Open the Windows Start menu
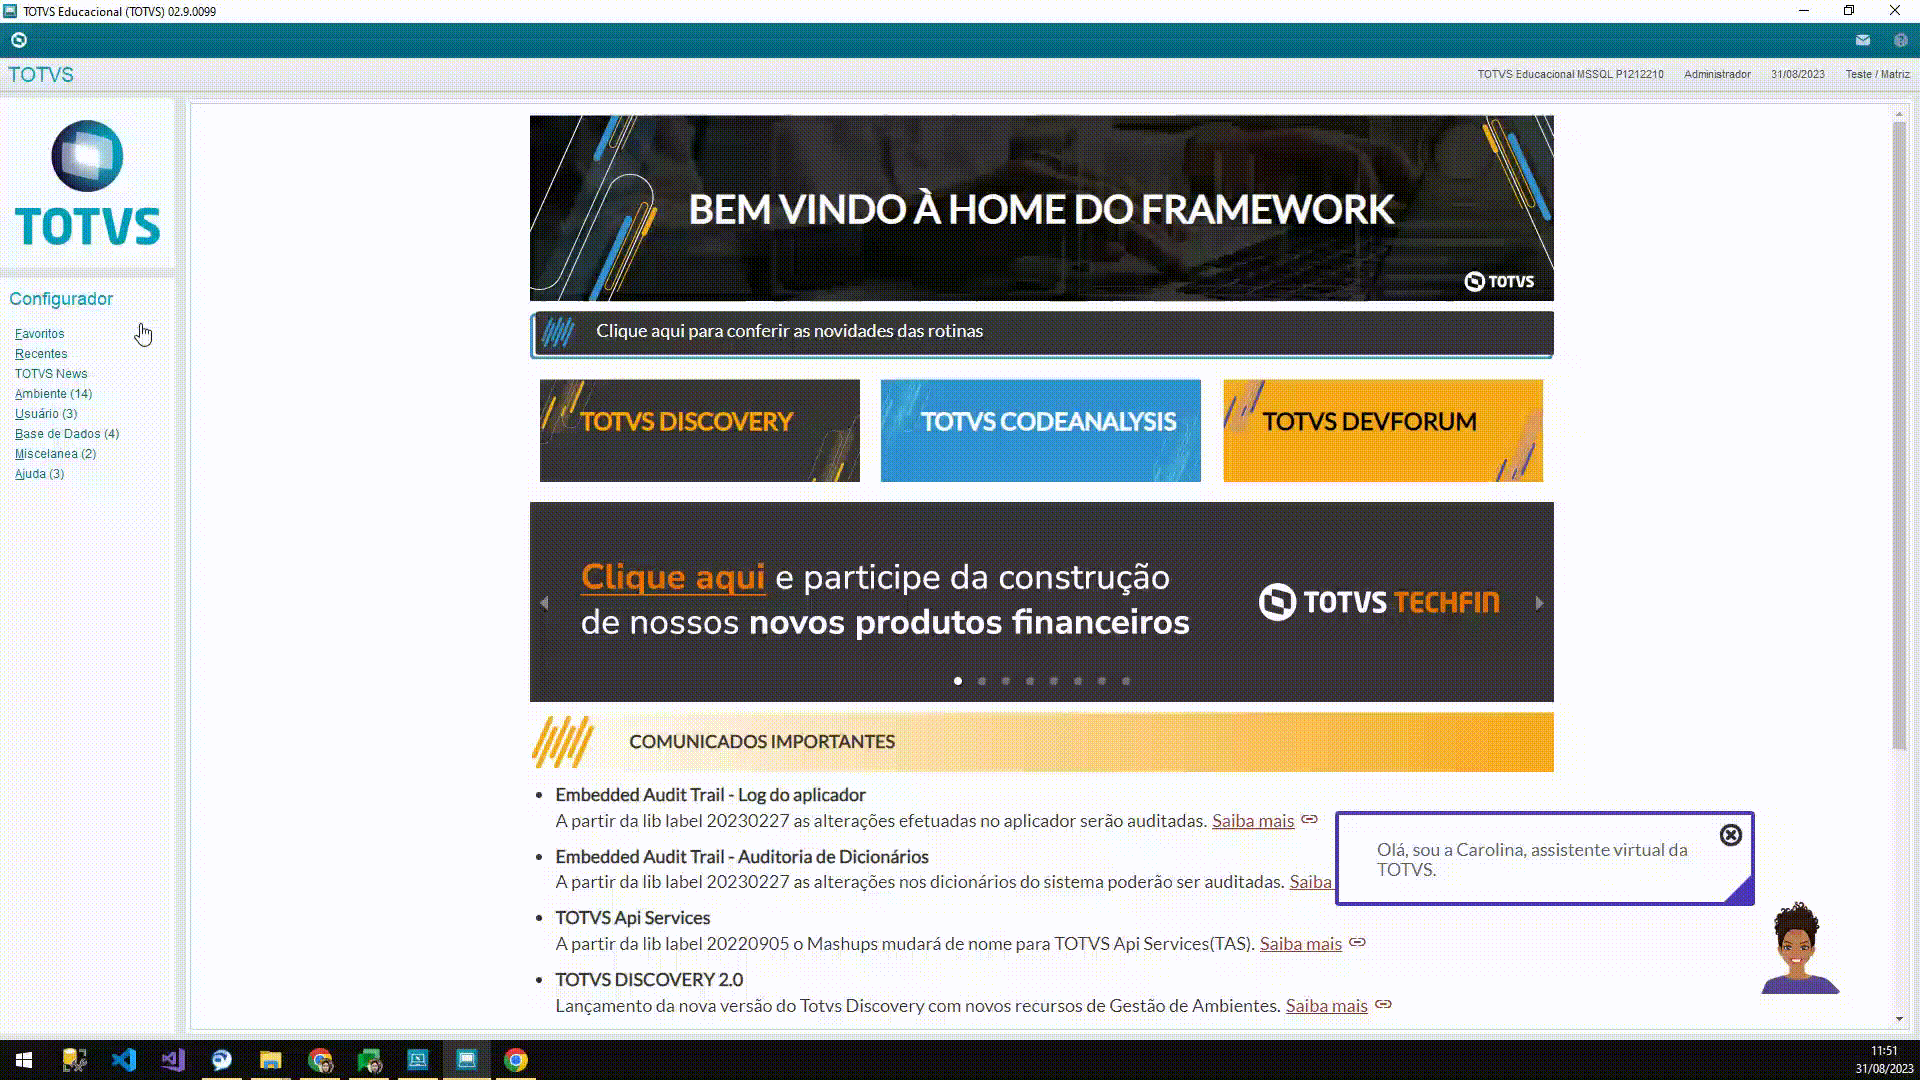The width and height of the screenshot is (1920, 1080). (24, 1060)
